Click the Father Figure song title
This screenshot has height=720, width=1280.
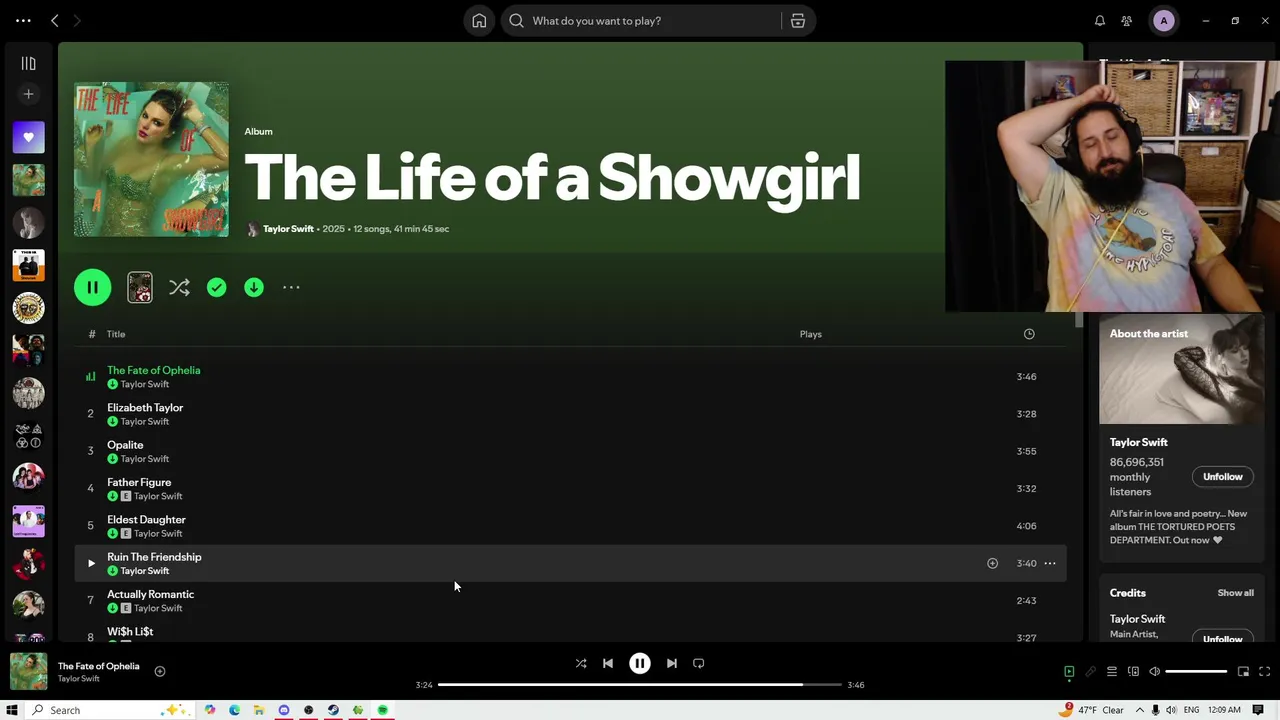[x=139, y=482]
